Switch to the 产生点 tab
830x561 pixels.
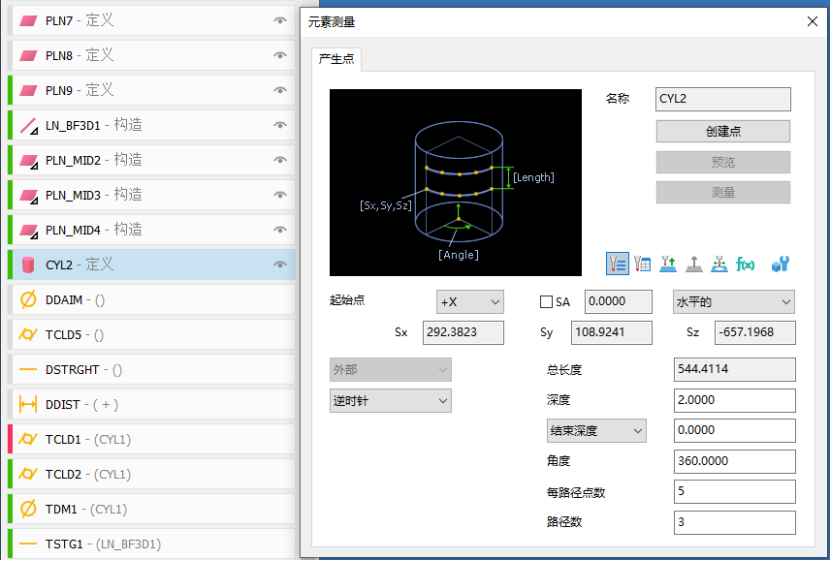[x=336, y=59]
